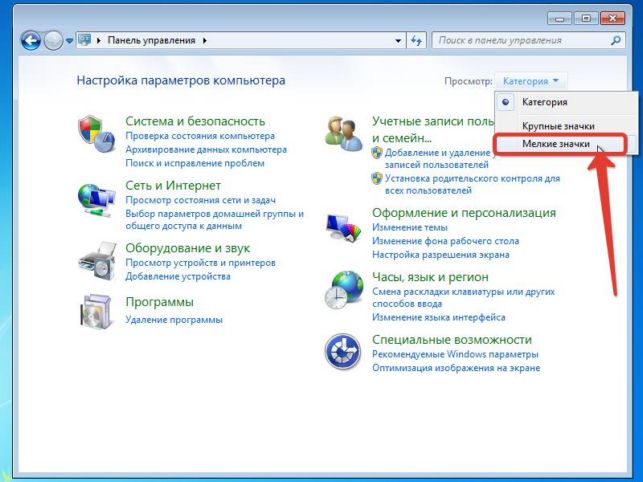Click the search magnifier icon
The image size is (643, 482).
(616, 41)
